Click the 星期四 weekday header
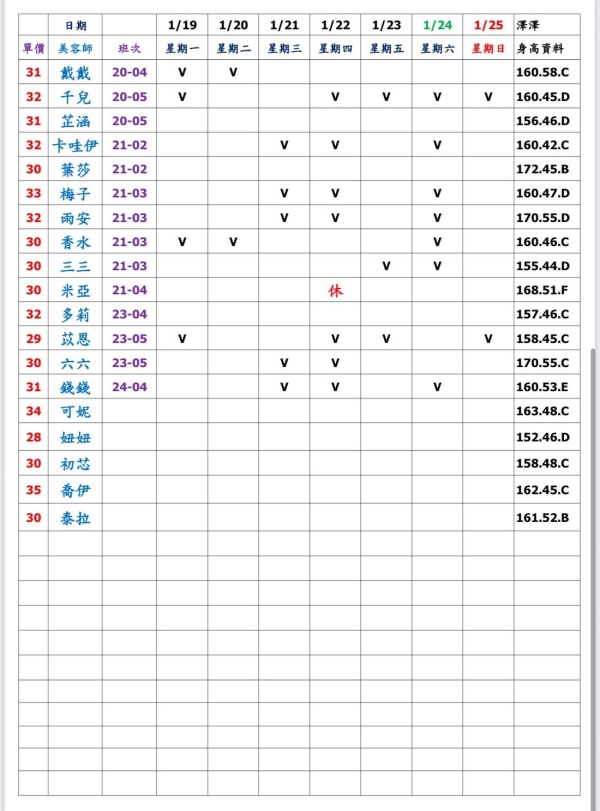 pyautogui.click(x=335, y=48)
